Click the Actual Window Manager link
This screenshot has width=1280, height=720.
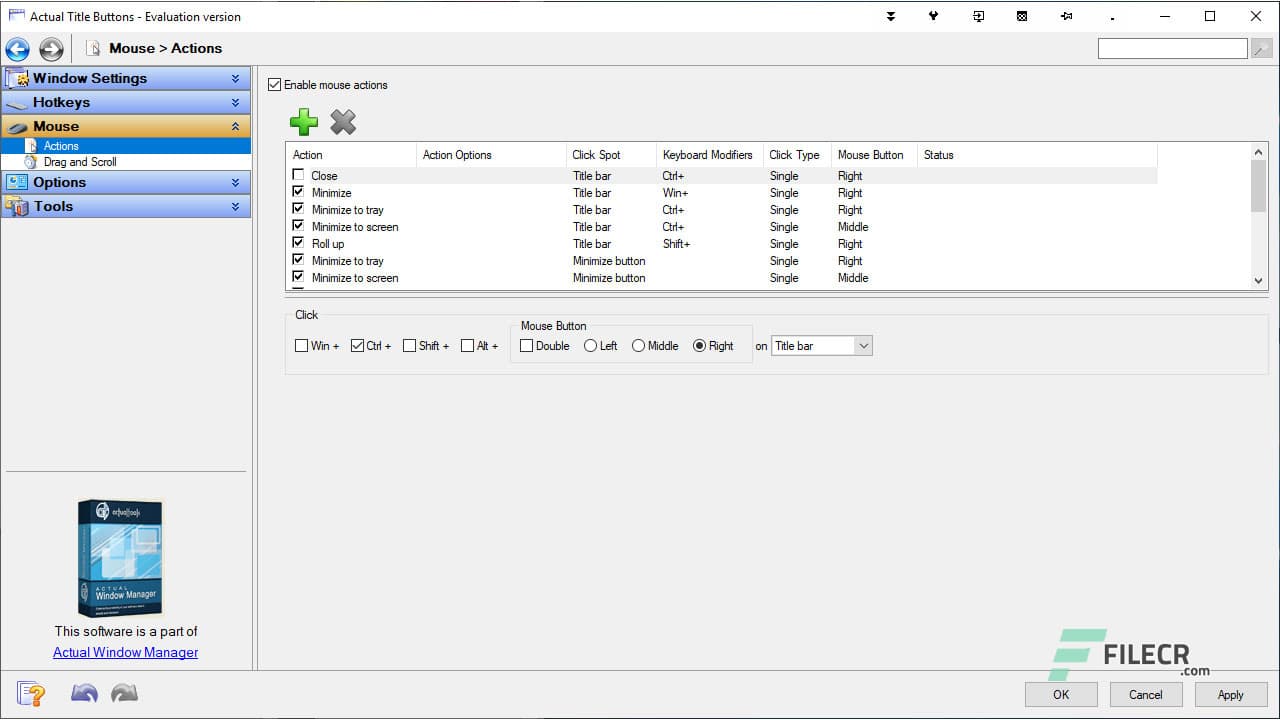click(125, 652)
